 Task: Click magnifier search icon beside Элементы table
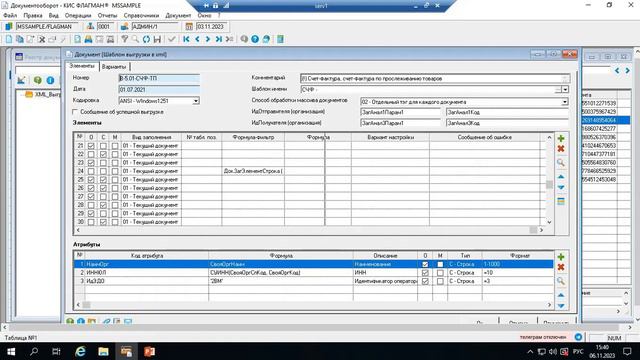[561, 162]
